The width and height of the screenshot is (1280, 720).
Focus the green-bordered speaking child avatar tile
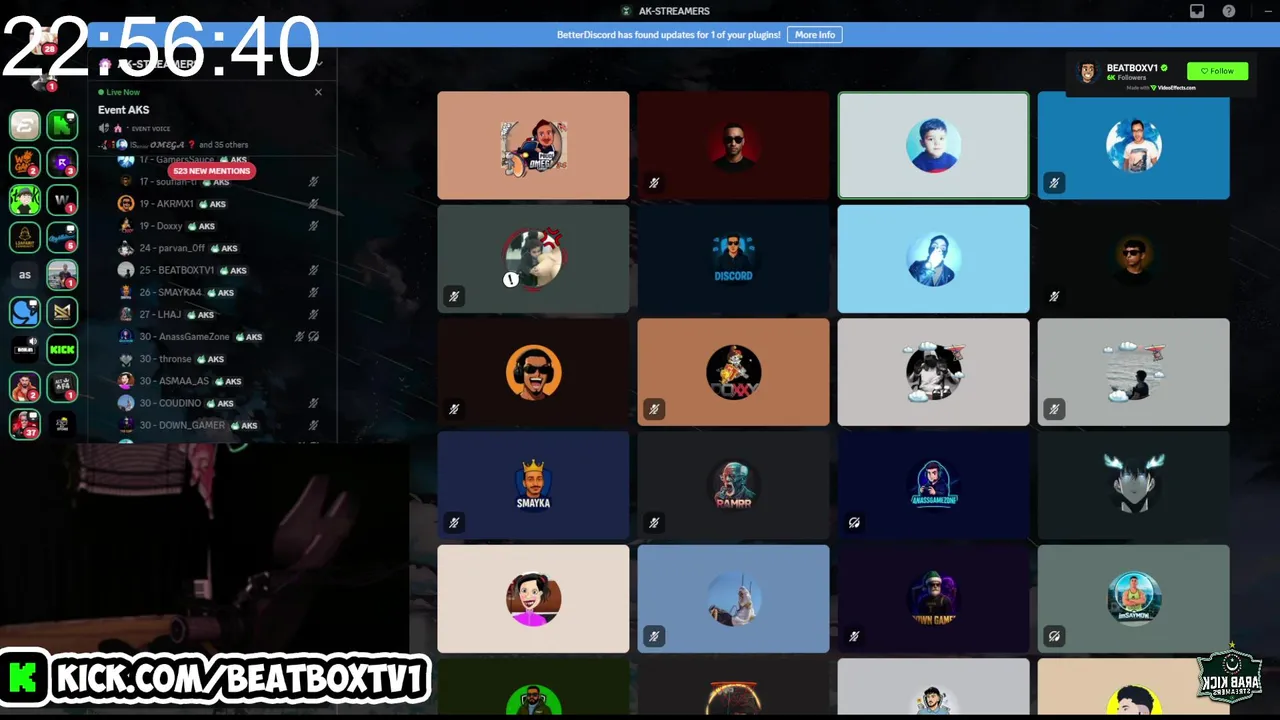933,145
